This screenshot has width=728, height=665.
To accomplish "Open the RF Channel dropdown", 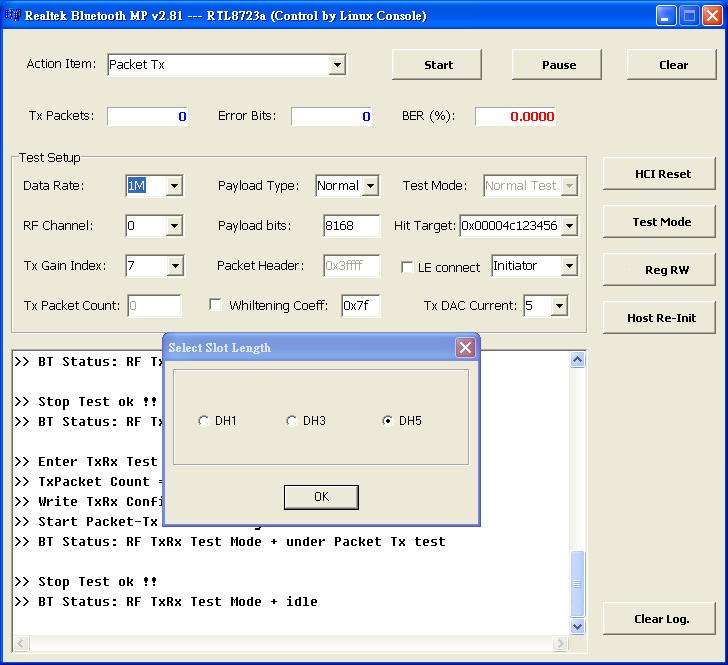I will click(174, 226).
